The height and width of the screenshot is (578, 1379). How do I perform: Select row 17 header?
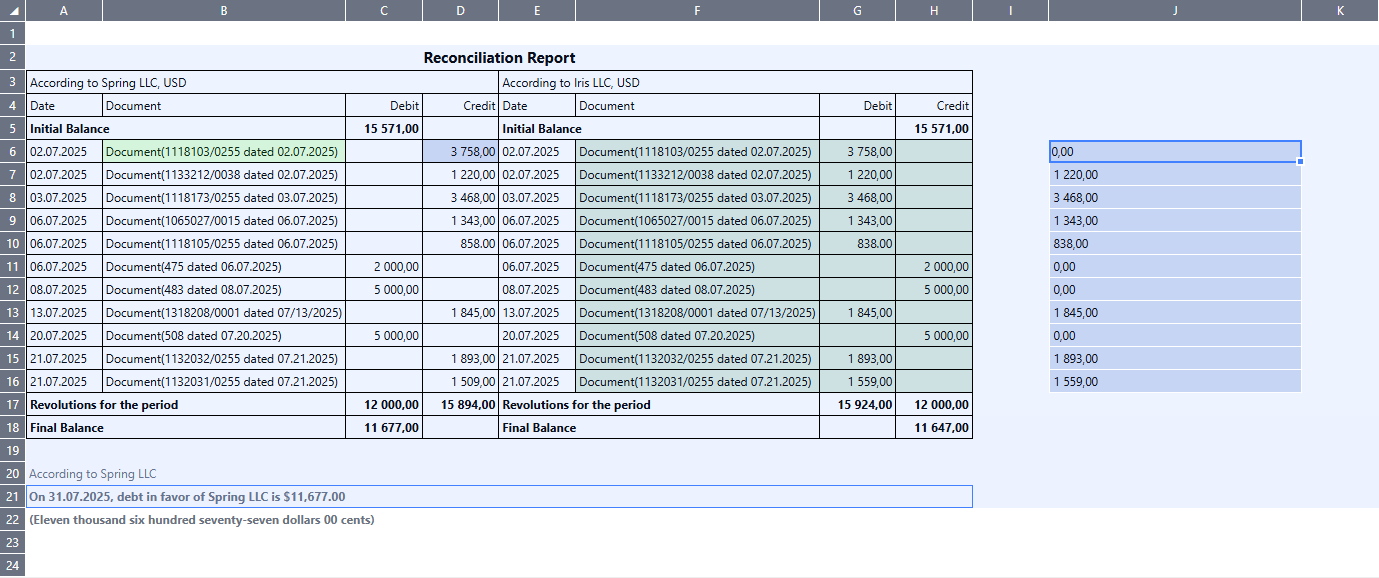12,405
